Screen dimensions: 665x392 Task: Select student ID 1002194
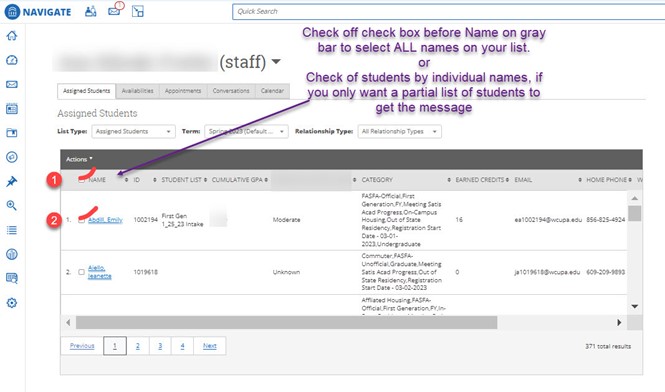coord(145,220)
